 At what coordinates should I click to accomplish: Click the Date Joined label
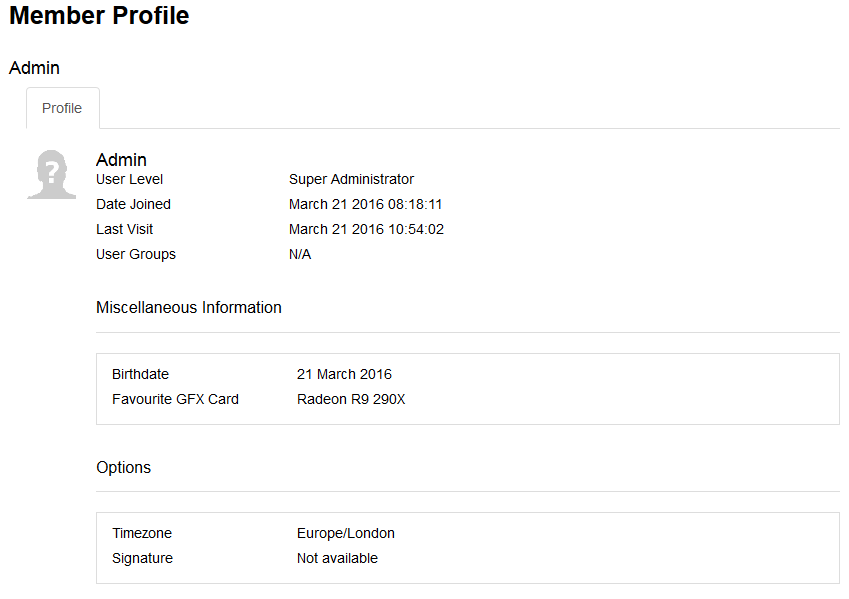click(133, 204)
